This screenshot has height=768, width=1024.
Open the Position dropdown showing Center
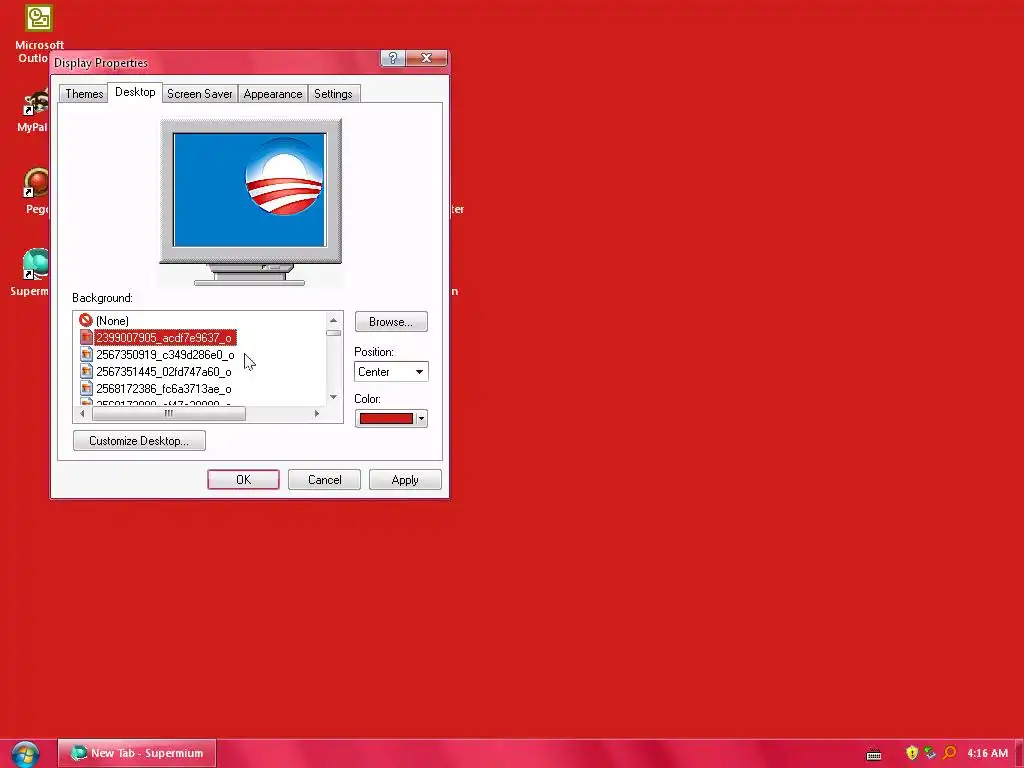(391, 372)
